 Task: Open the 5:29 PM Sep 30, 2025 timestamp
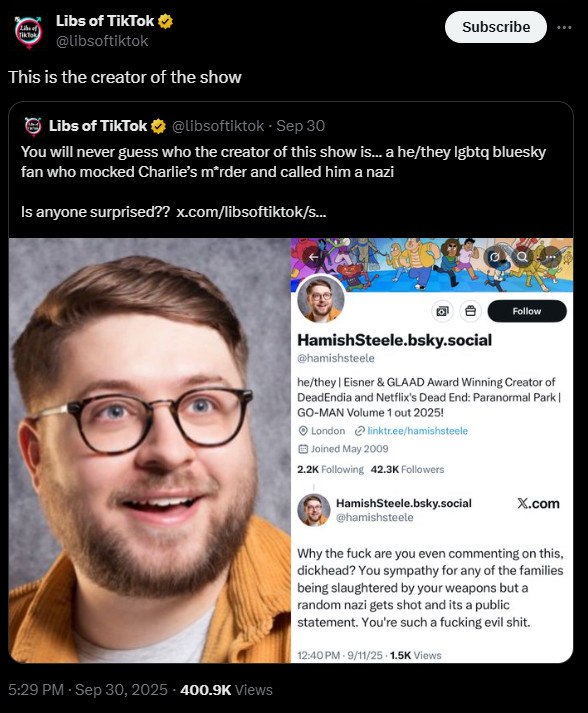click(x=88, y=690)
